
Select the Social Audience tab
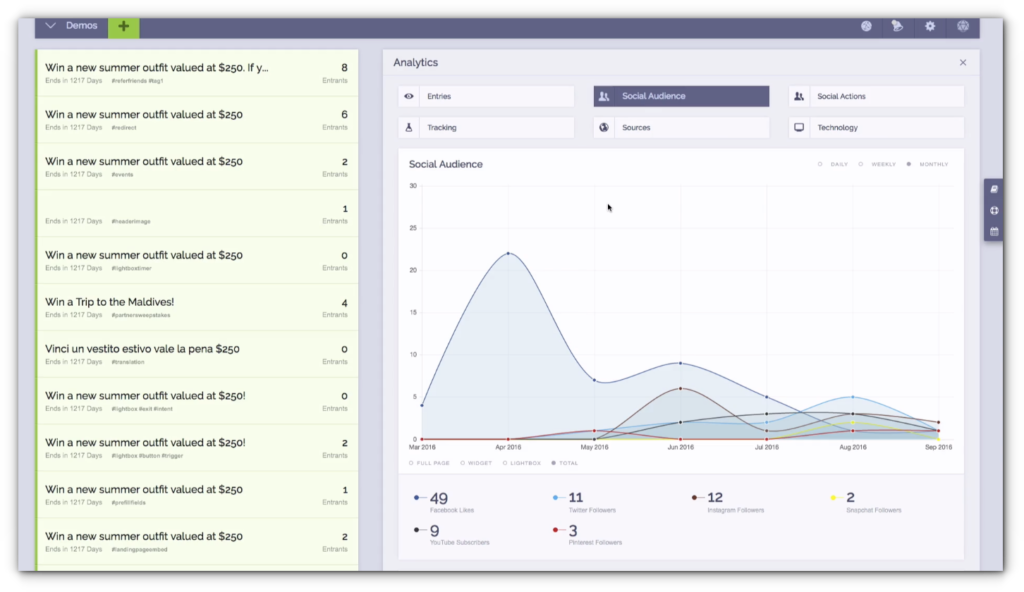[x=681, y=96]
